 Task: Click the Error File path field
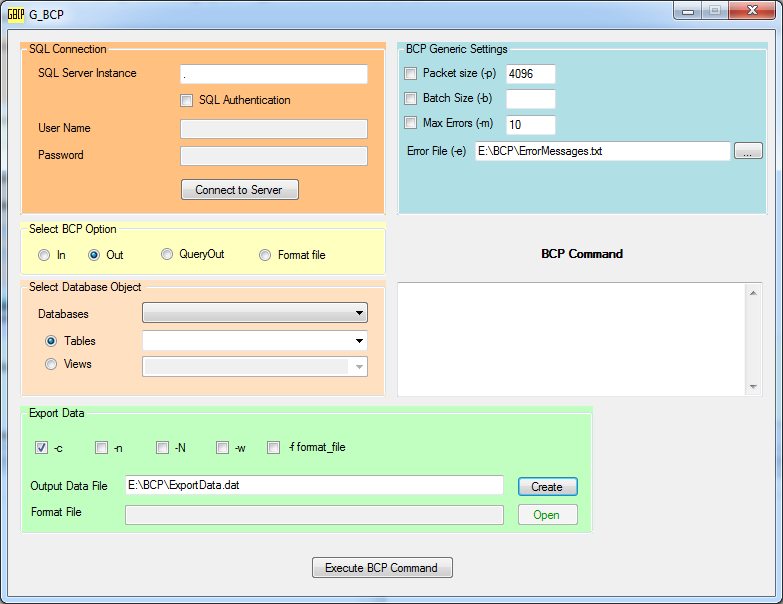603,151
